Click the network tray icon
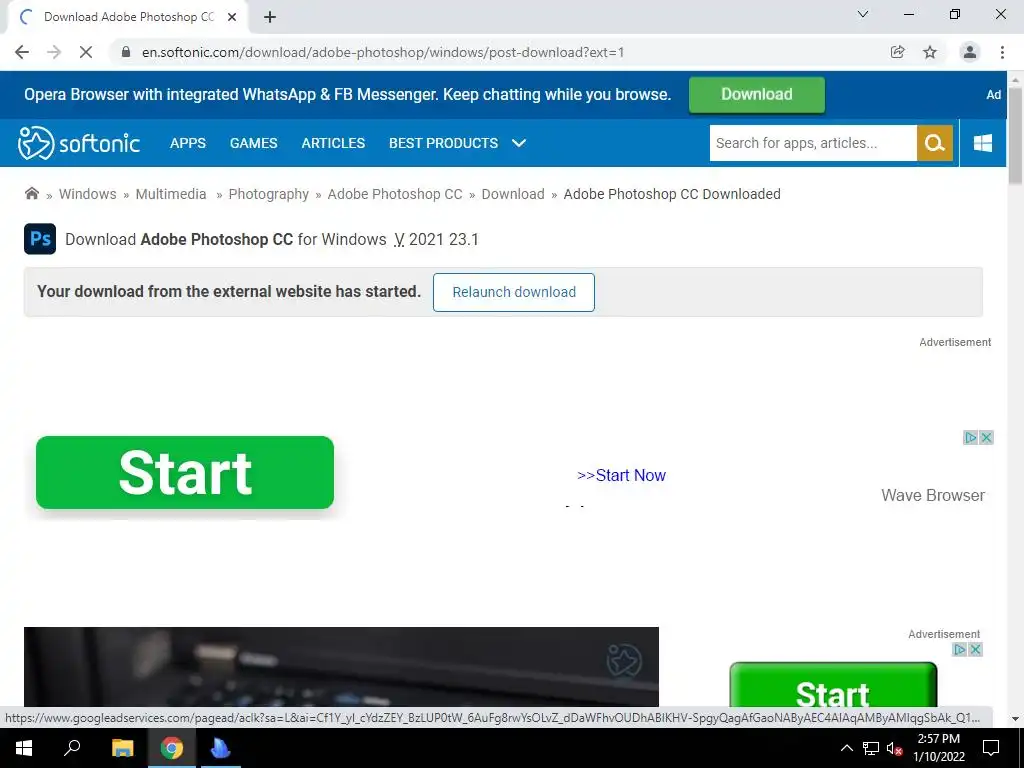The image size is (1024, 768). tap(871, 748)
